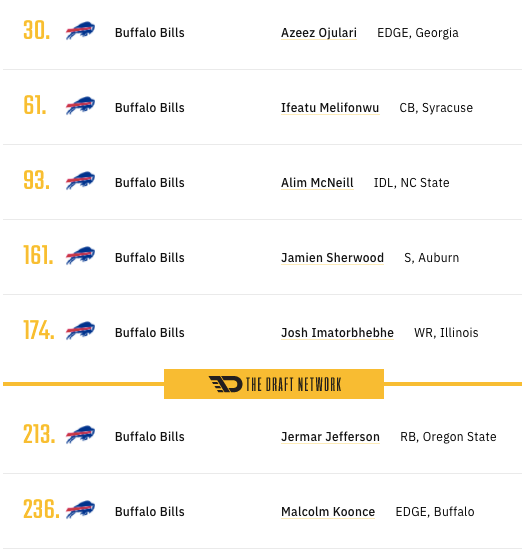Image resolution: width=522 pixels, height=550 pixels.
Task: Click the Bills logo beside pick 213
Action: (x=80, y=435)
